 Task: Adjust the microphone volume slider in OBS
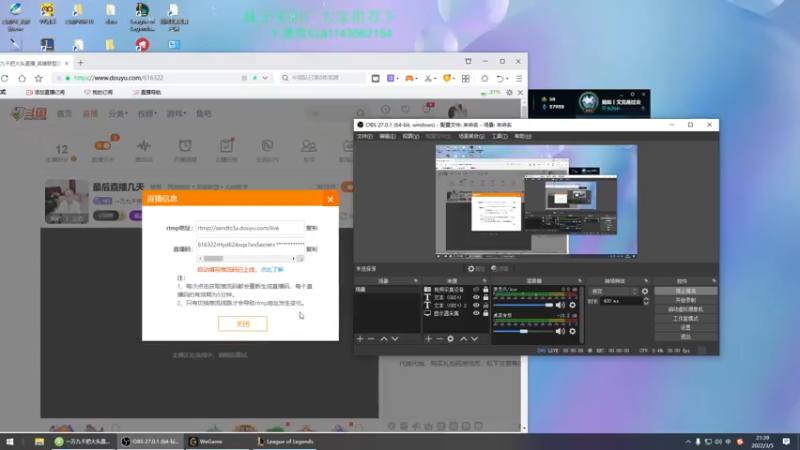523,305
